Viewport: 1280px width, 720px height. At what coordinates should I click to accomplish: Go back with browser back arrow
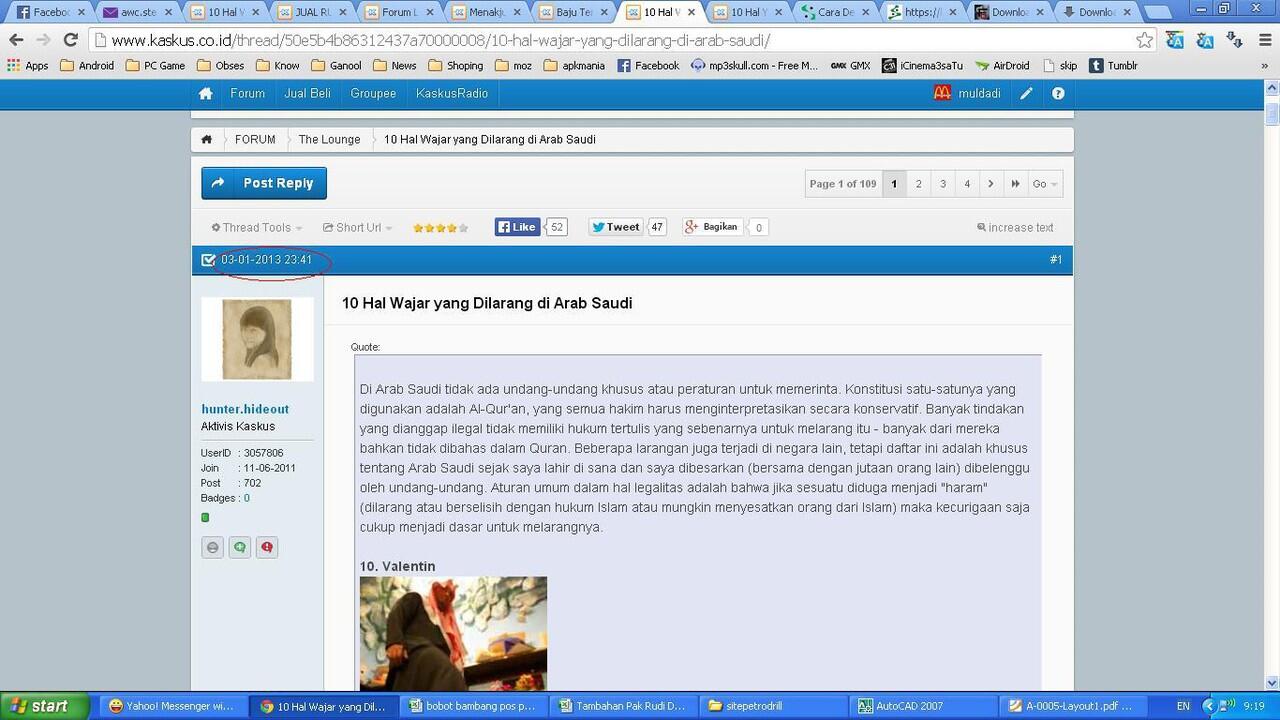15,40
